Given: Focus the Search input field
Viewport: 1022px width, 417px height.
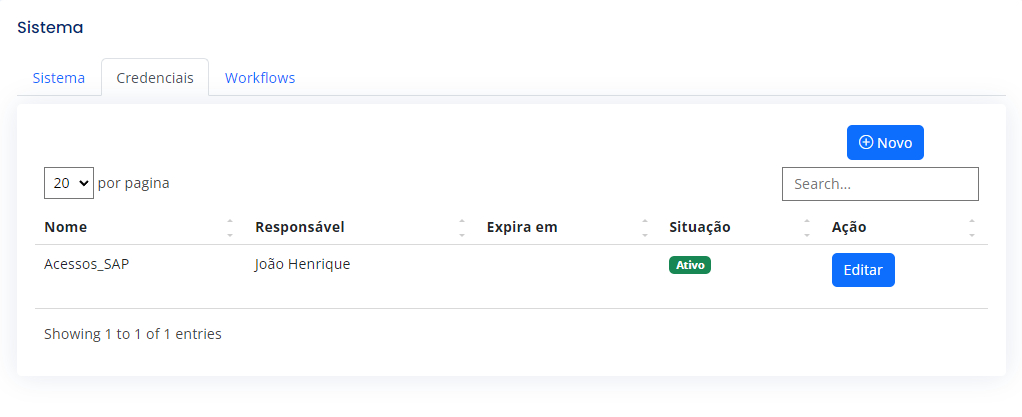Looking at the screenshot, I should pyautogui.click(x=880, y=184).
